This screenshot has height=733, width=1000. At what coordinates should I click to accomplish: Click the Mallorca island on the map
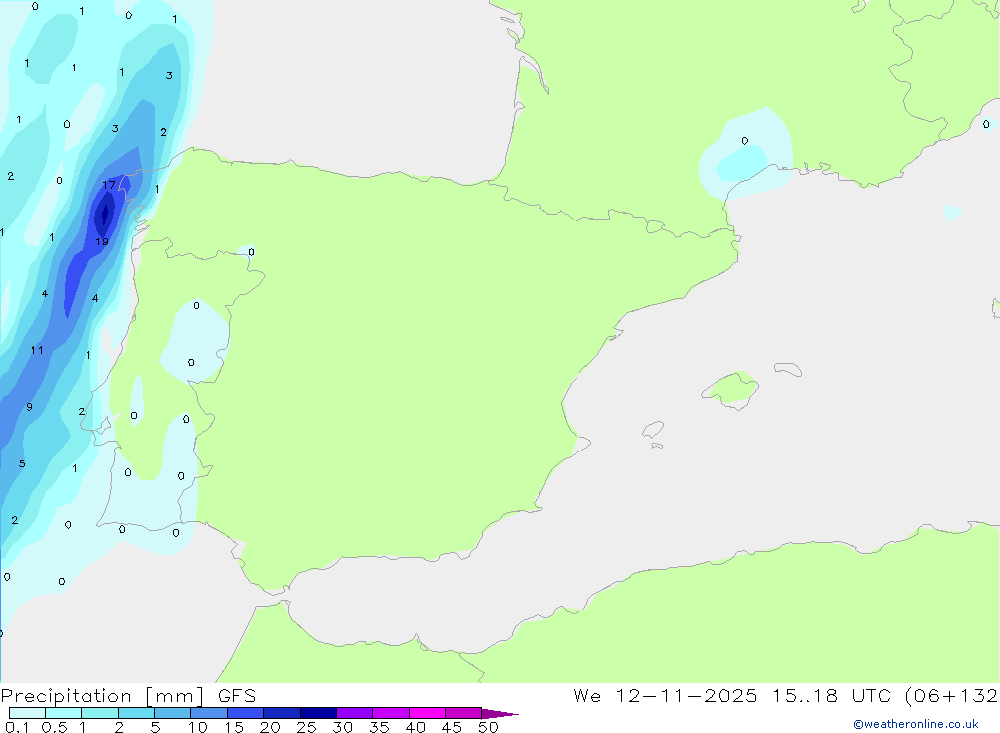(x=731, y=389)
